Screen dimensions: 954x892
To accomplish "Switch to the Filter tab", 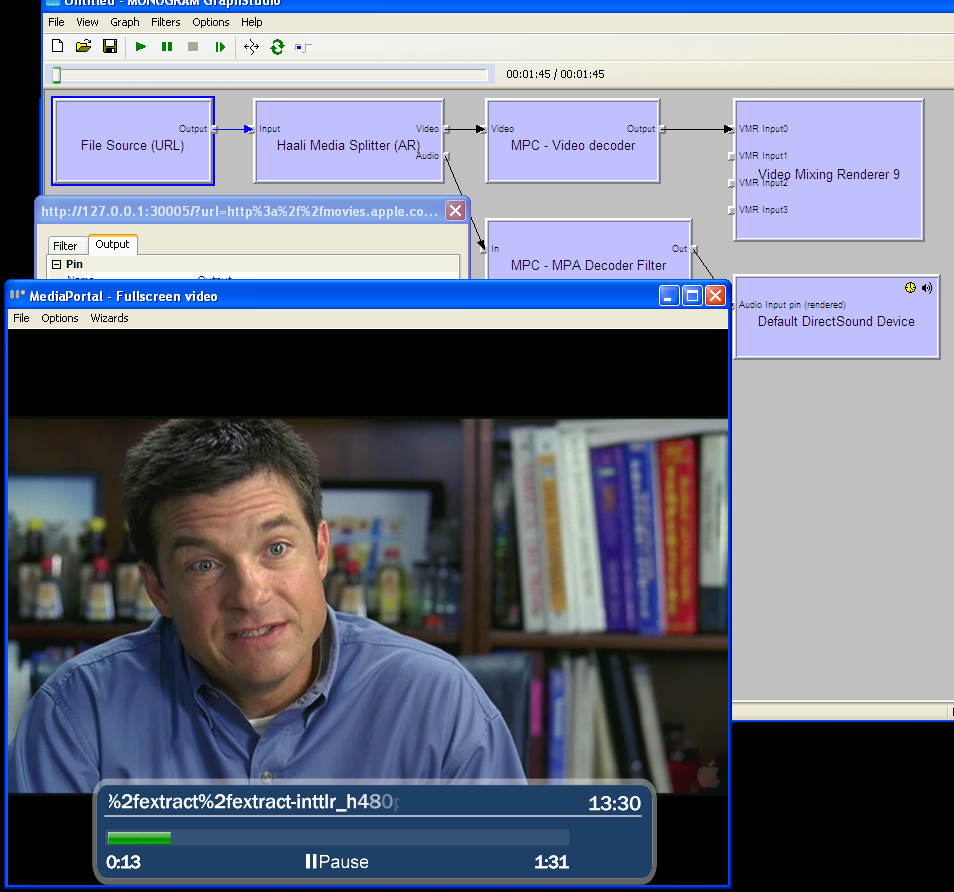I will click(65, 245).
